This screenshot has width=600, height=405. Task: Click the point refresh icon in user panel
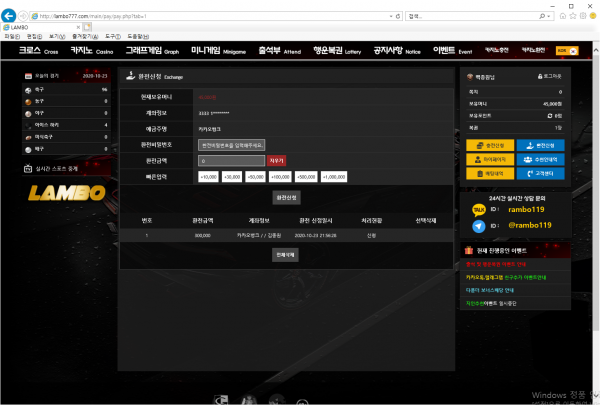pos(550,116)
